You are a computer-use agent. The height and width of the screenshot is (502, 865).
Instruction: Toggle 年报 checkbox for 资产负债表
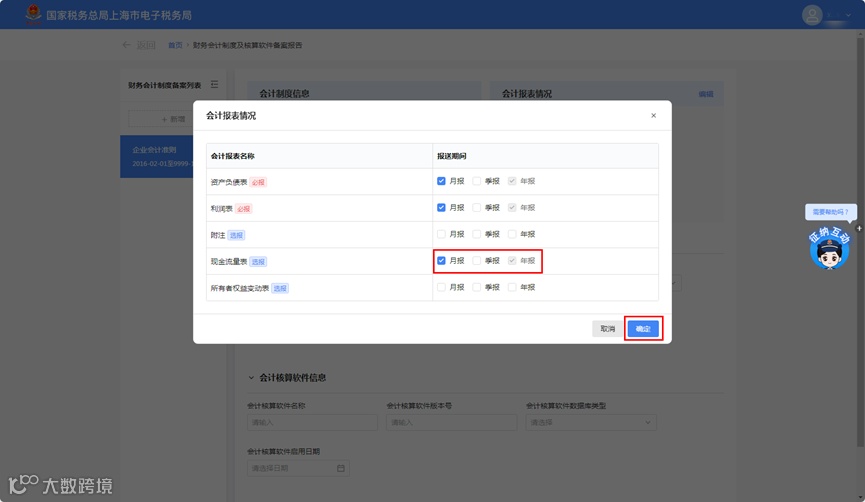512,181
